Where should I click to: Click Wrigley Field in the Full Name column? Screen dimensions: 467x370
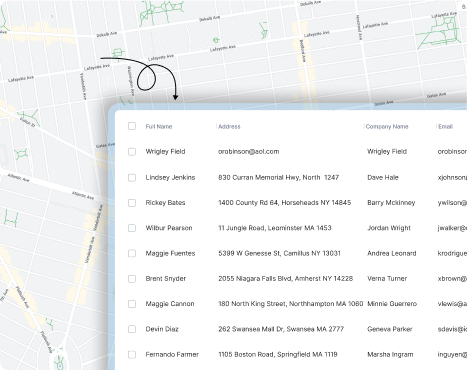tap(165, 152)
